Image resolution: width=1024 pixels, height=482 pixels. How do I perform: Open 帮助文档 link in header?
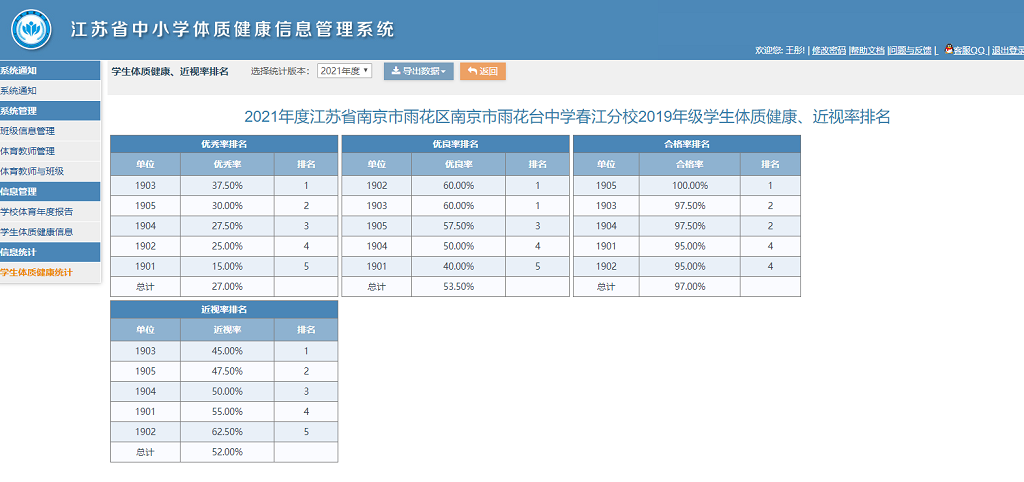[867, 50]
